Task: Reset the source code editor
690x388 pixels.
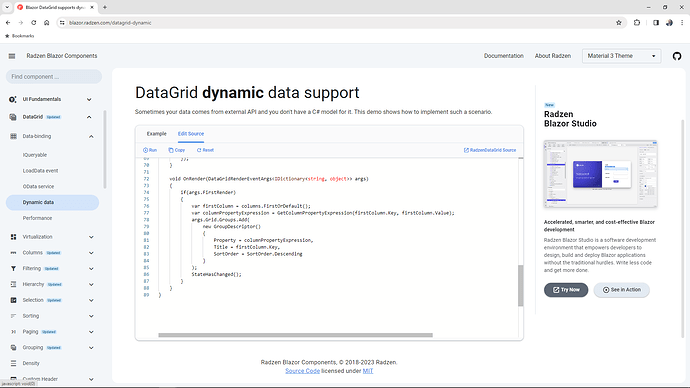Action: 205,150
